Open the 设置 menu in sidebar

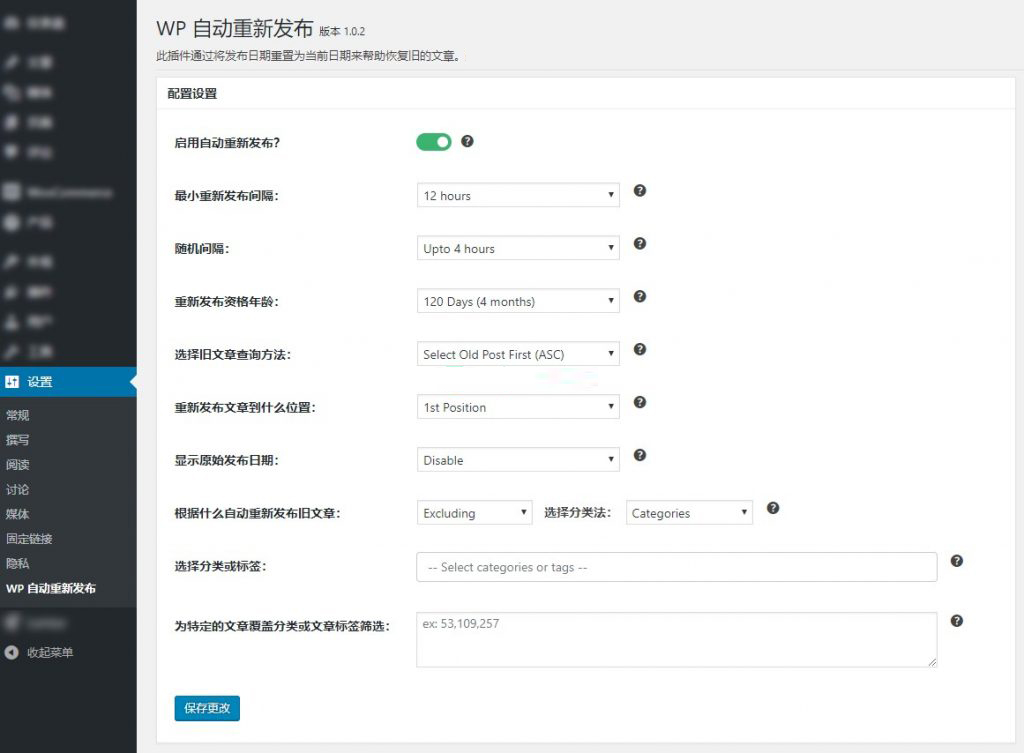pos(68,382)
